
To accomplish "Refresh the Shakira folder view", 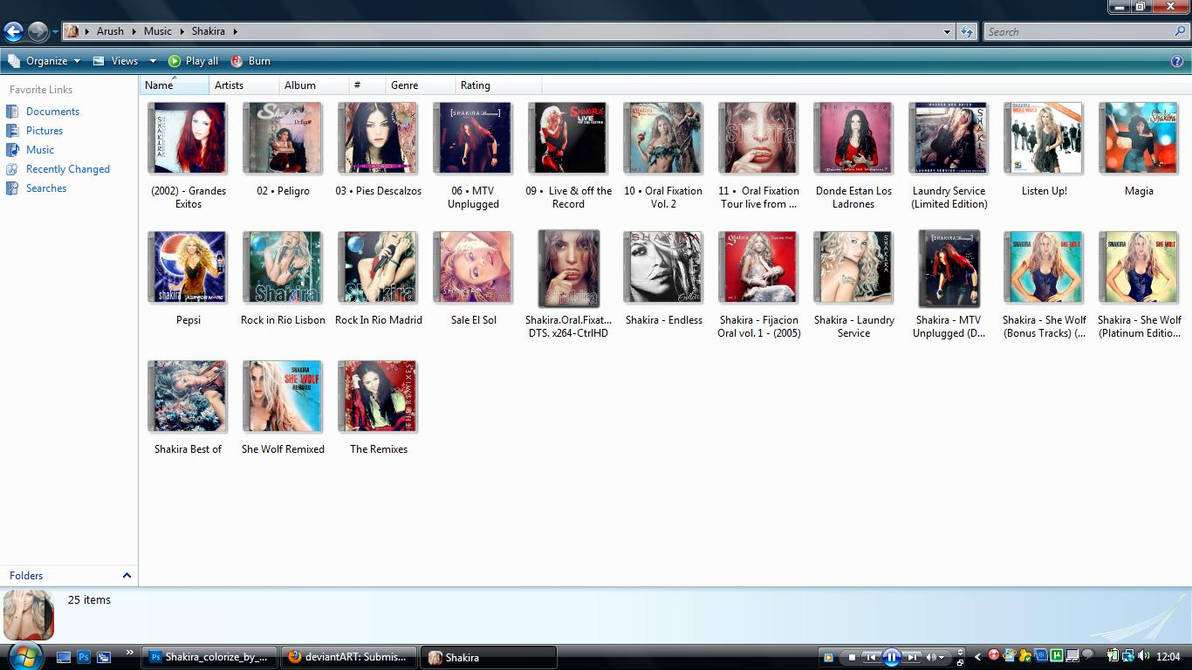I will click(967, 31).
